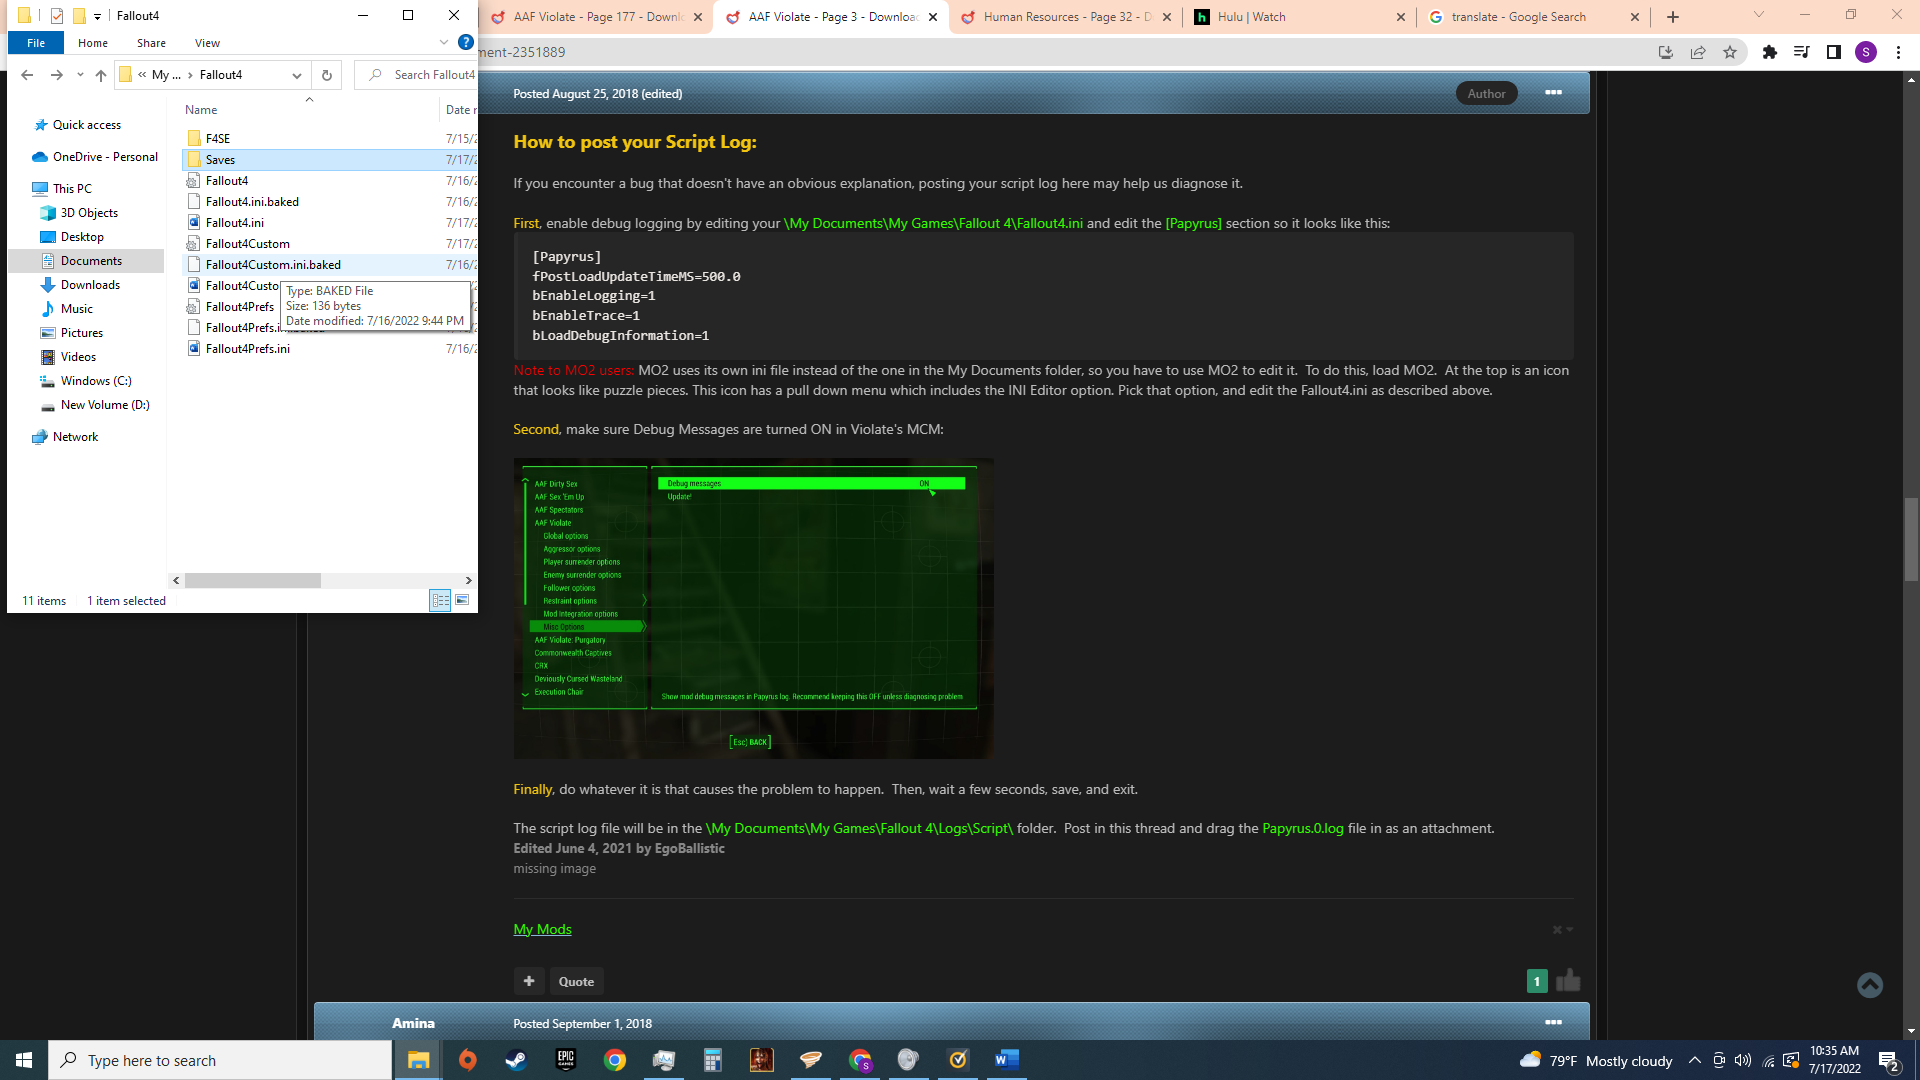Viewport: 1920px width, 1080px height.
Task: Open a new Chrome tab
Action: click(x=1673, y=17)
